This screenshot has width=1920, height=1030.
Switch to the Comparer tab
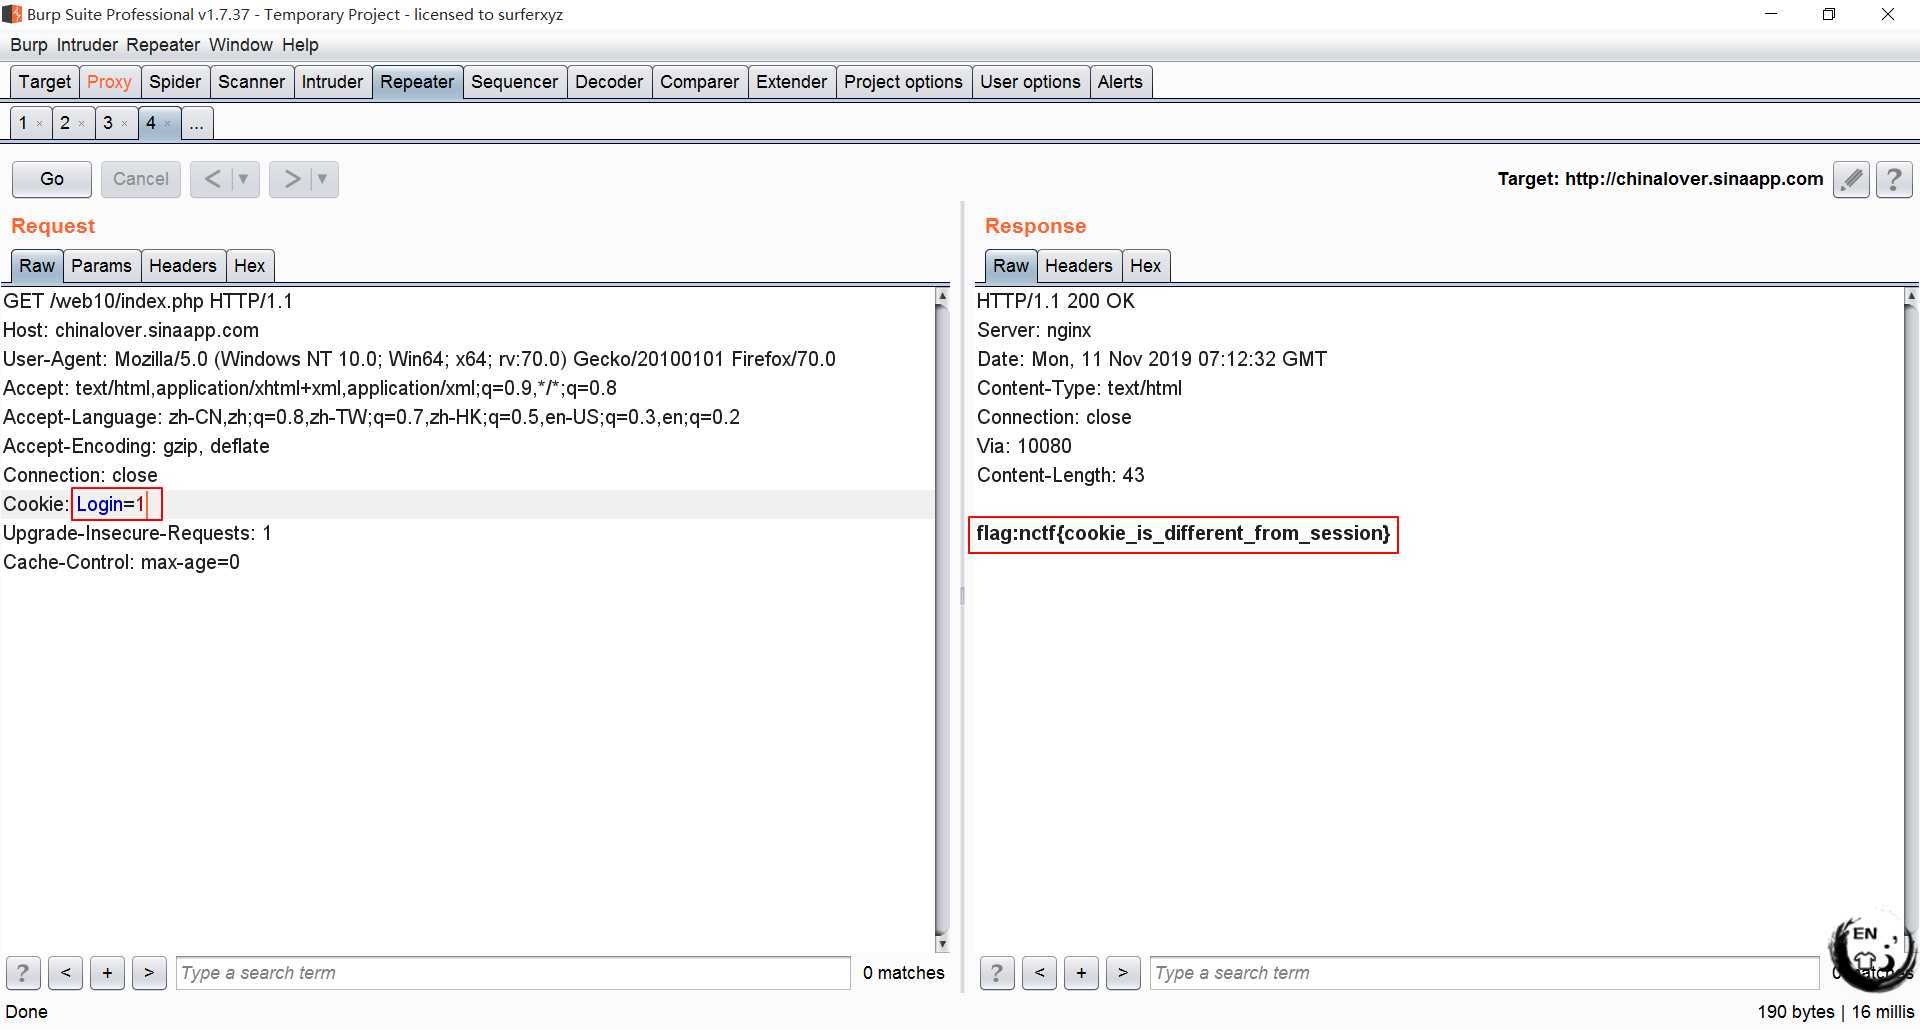[x=699, y=82]
